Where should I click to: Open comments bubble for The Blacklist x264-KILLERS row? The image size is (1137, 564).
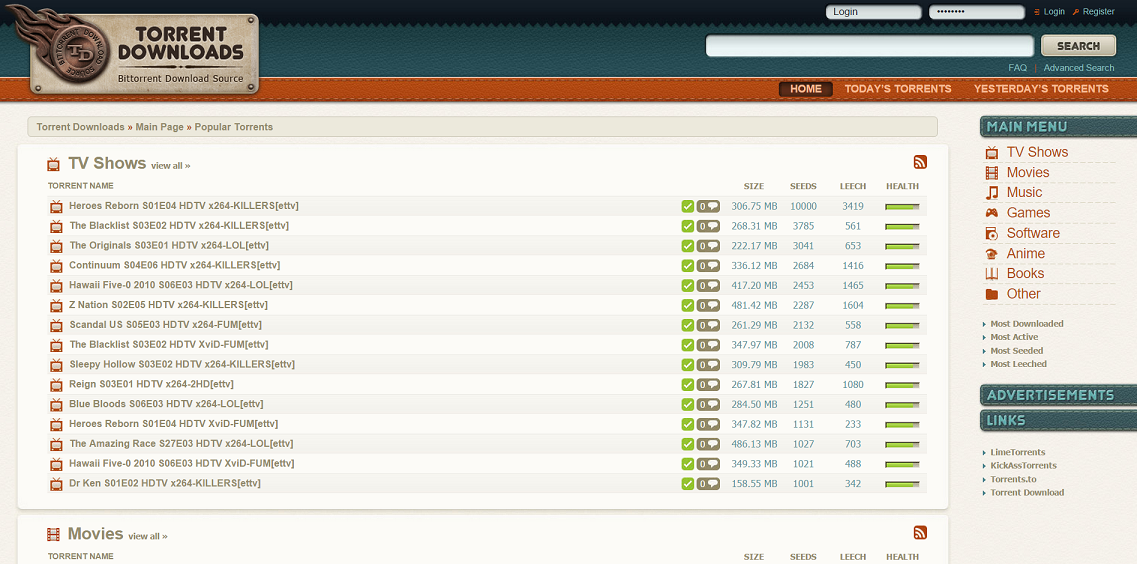(x=708, y=226)
